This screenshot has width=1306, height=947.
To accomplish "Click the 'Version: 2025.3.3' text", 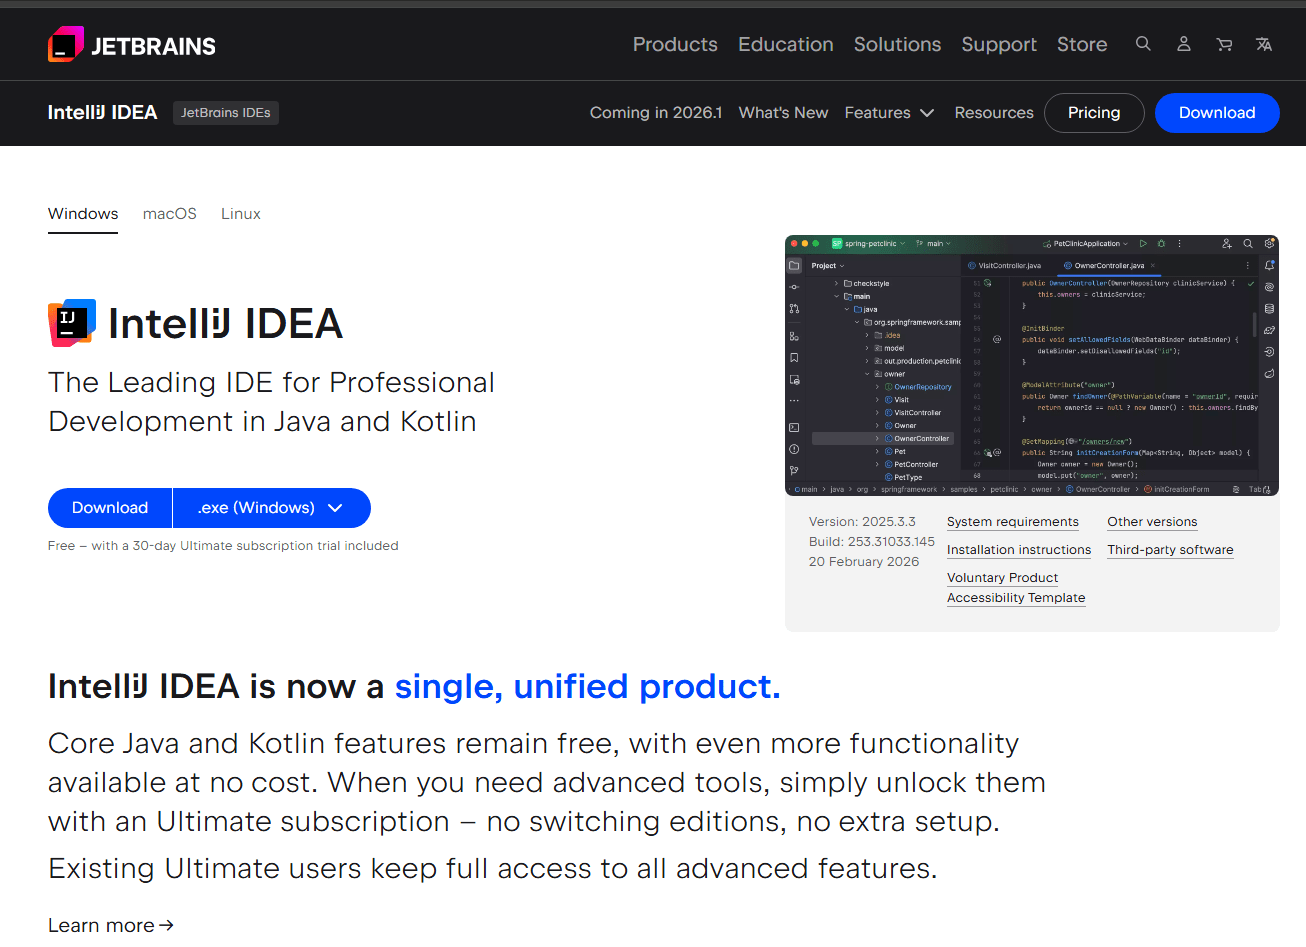I will coord(862,522).
